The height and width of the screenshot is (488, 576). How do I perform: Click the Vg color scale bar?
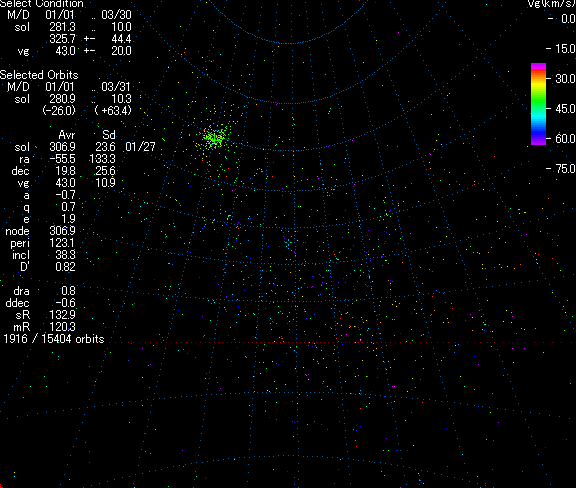click(x=538, y=104)
